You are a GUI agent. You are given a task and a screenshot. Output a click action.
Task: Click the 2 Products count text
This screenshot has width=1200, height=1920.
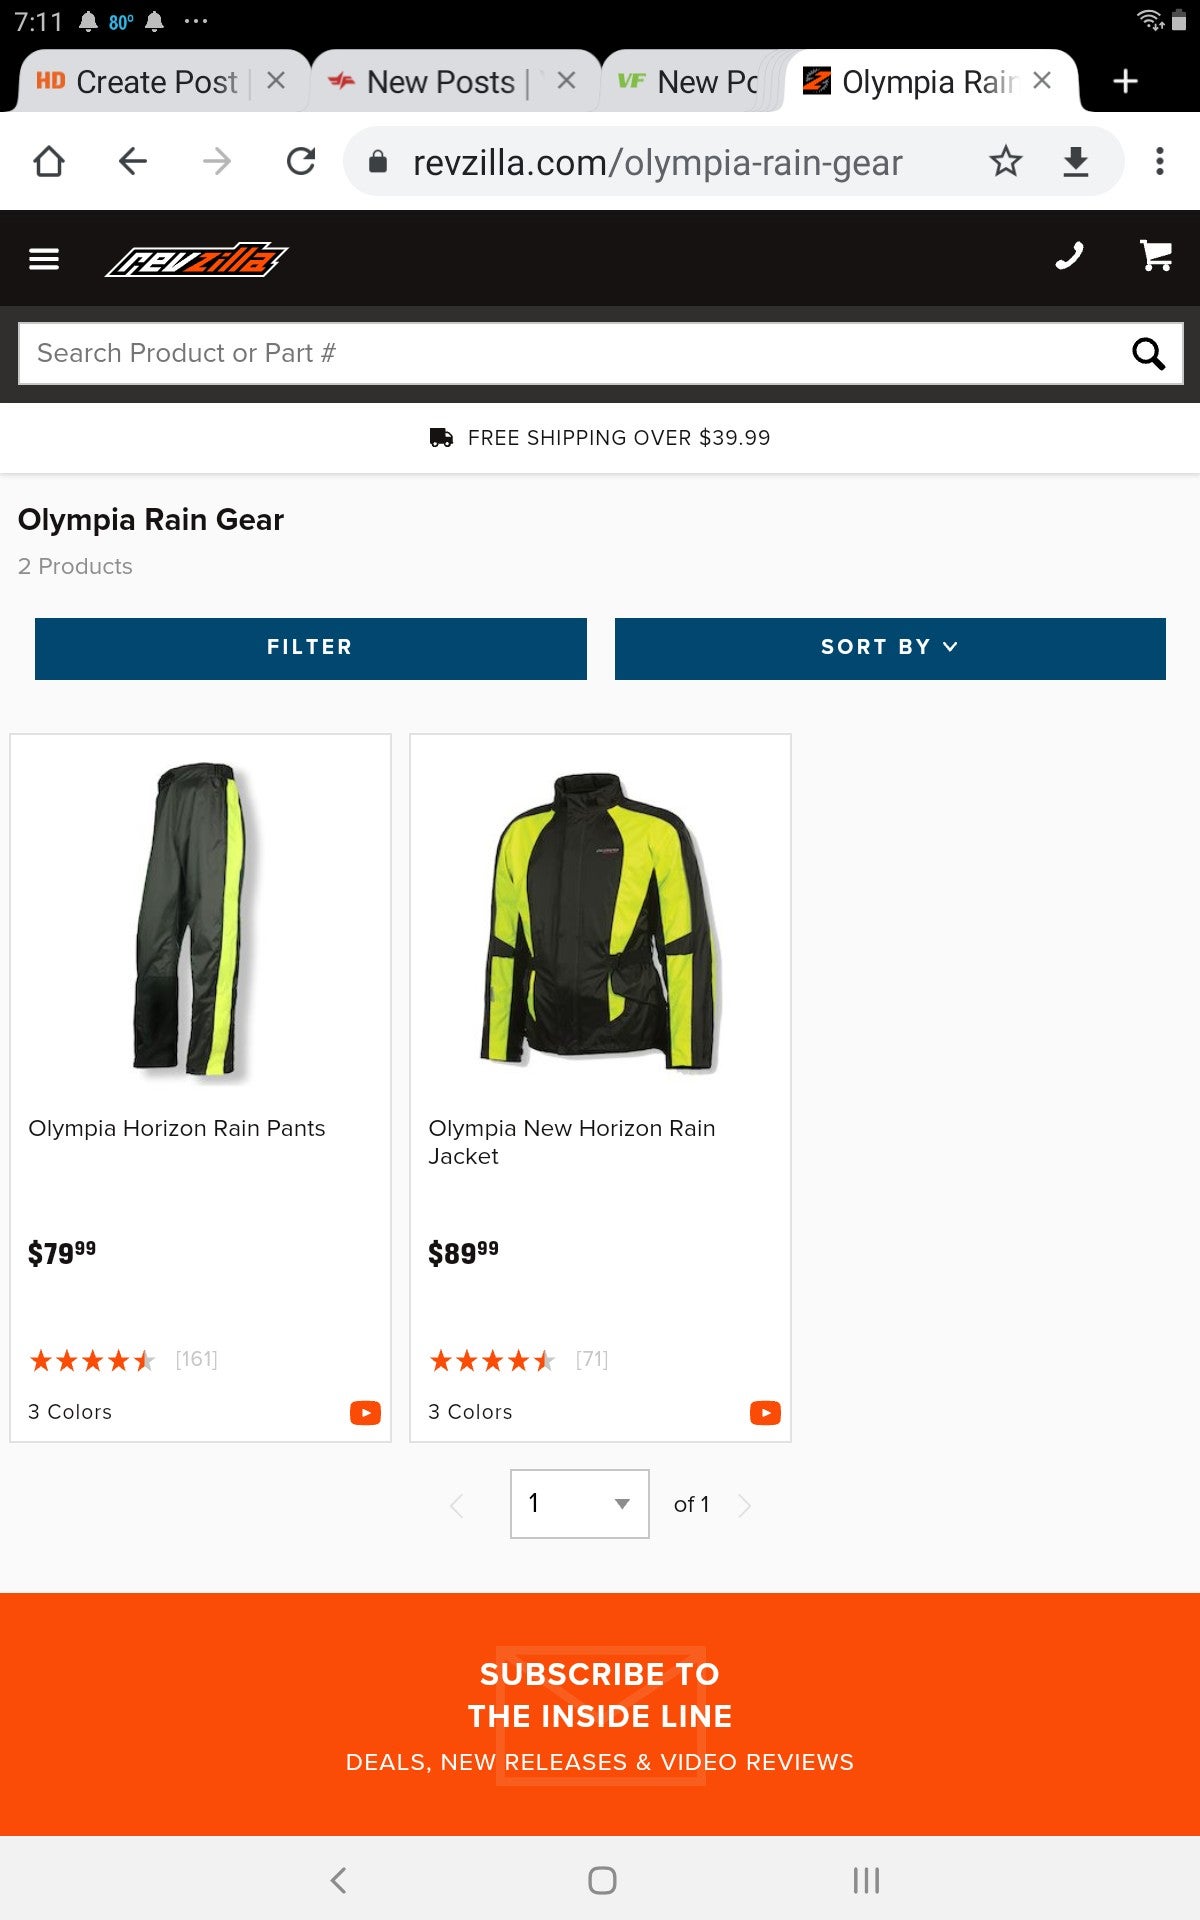coord(75,566)
